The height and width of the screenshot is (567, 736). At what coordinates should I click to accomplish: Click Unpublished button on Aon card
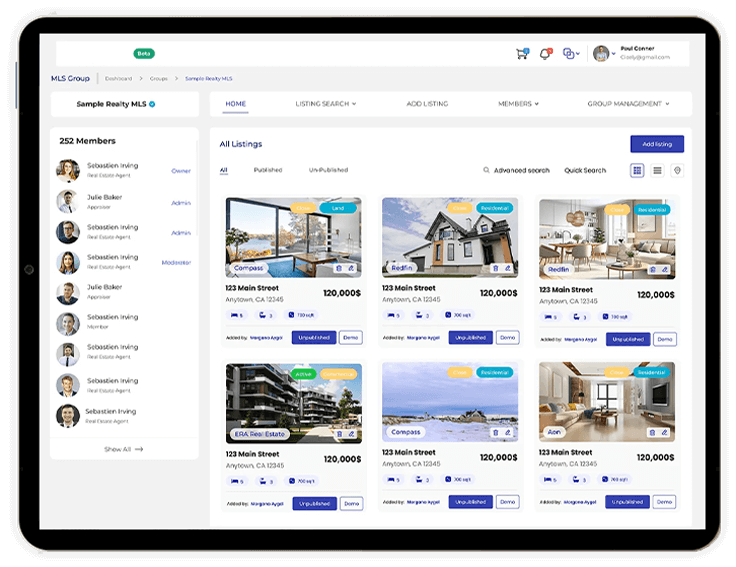[628, 502]
